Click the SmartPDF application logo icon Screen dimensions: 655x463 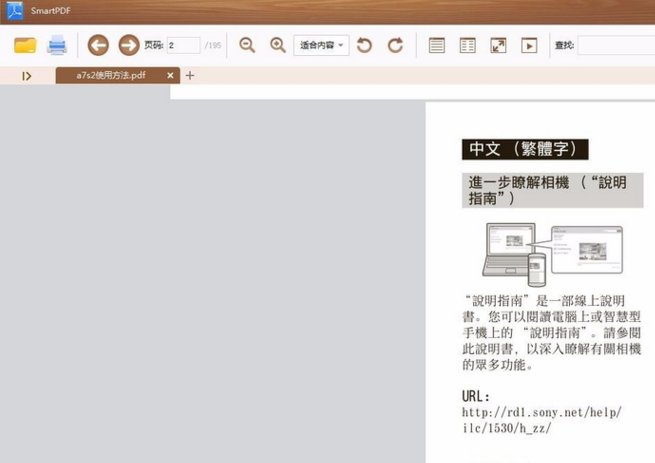point(15,11)
